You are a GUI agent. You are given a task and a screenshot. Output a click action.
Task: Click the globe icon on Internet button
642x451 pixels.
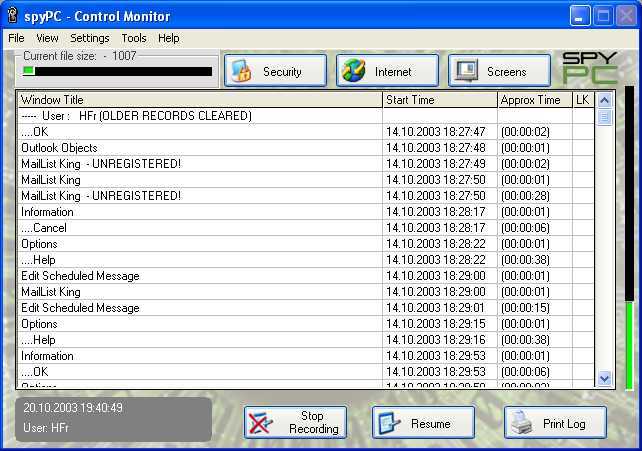pos(354,70)
